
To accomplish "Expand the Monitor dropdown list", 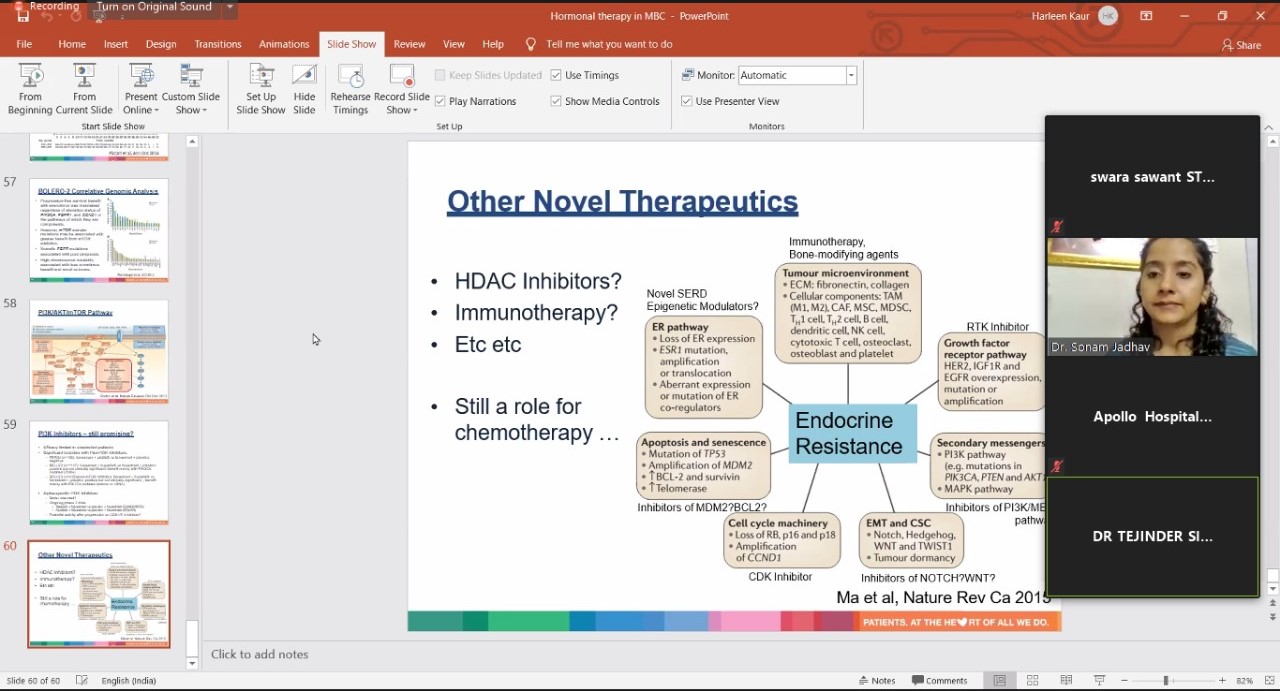I will (x=851, y=75).
